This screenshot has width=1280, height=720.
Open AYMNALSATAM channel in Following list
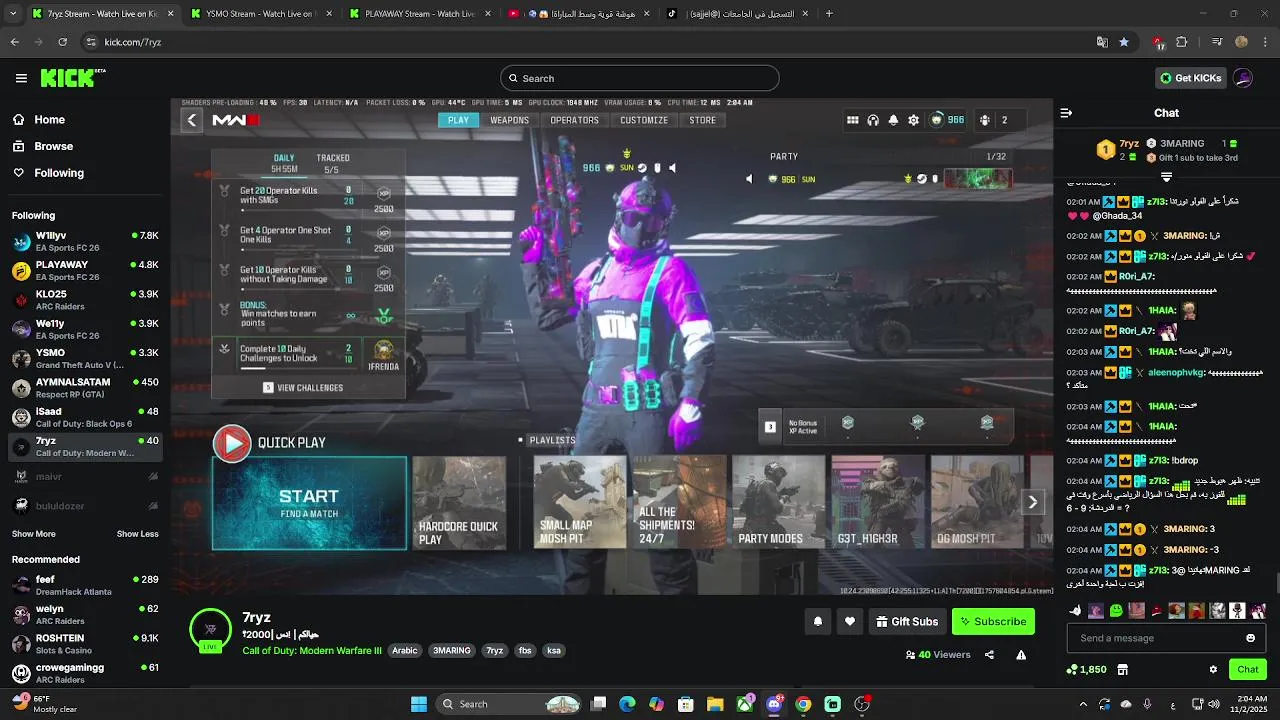point(85,388)
